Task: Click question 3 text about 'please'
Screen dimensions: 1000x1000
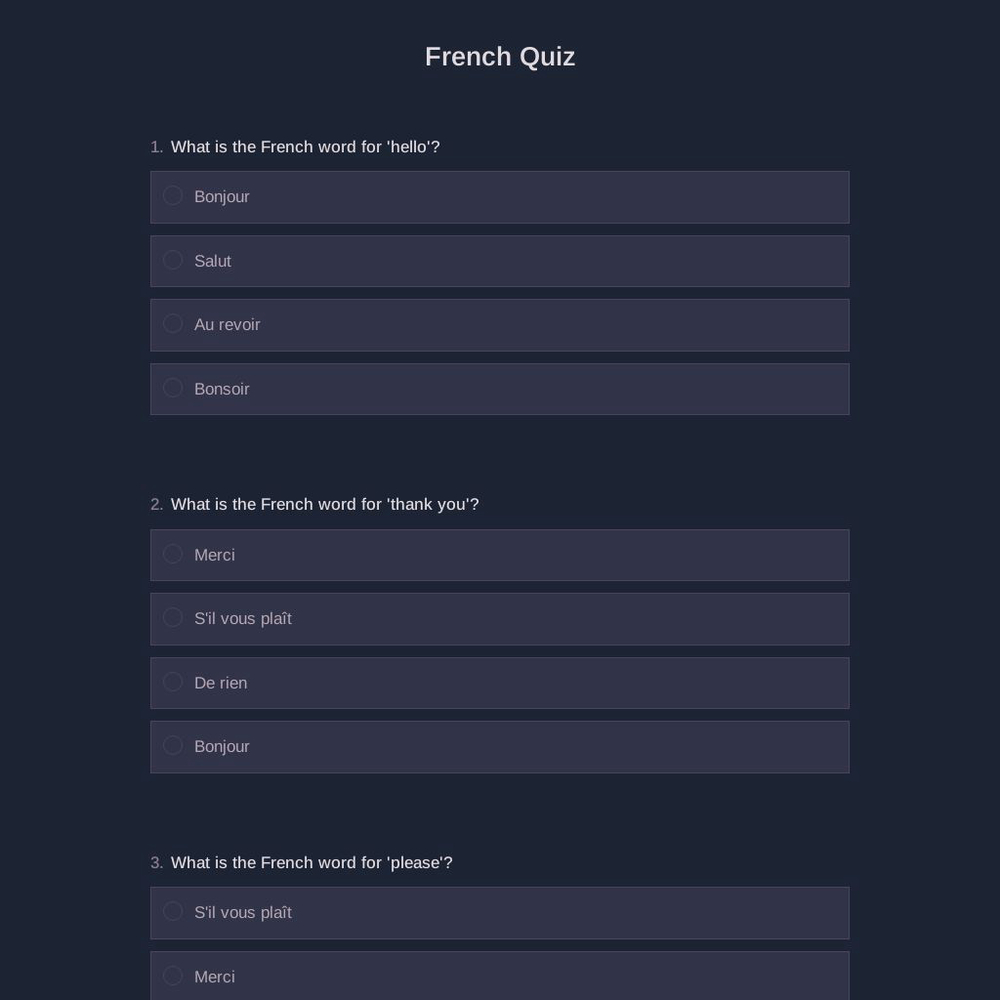Action: 311,862
